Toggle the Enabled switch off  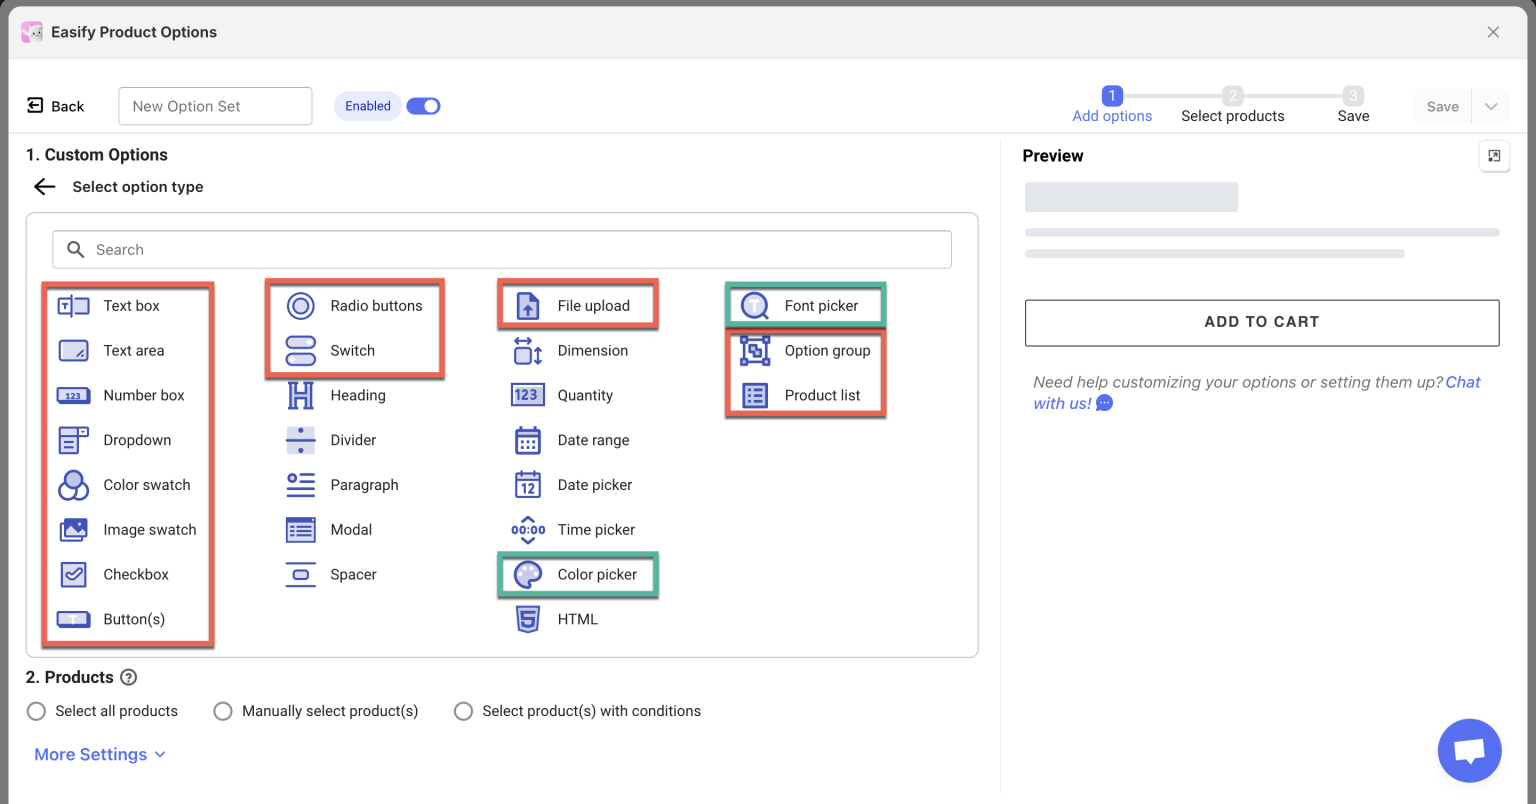[x=423, y=106]
